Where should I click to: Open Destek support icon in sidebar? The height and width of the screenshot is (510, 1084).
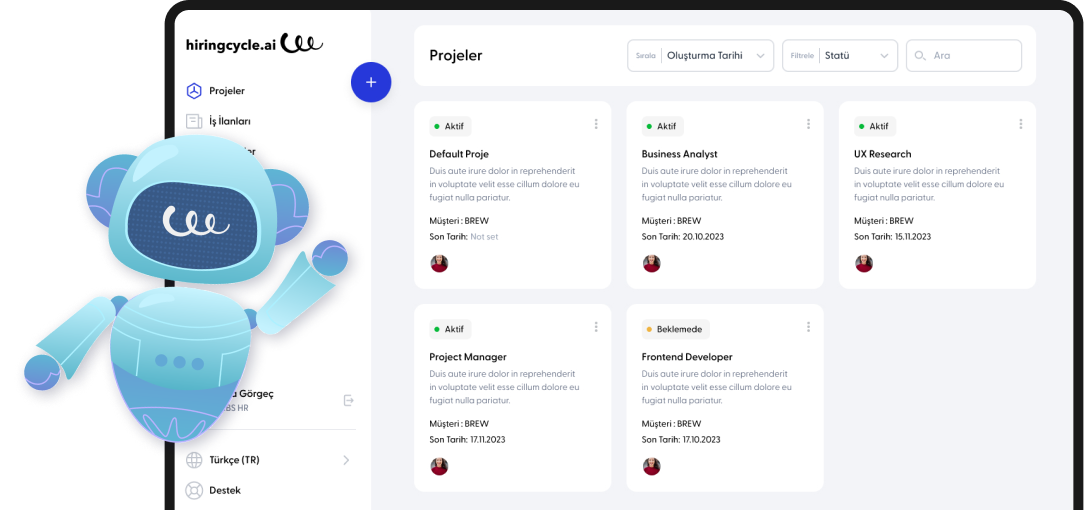194,490
